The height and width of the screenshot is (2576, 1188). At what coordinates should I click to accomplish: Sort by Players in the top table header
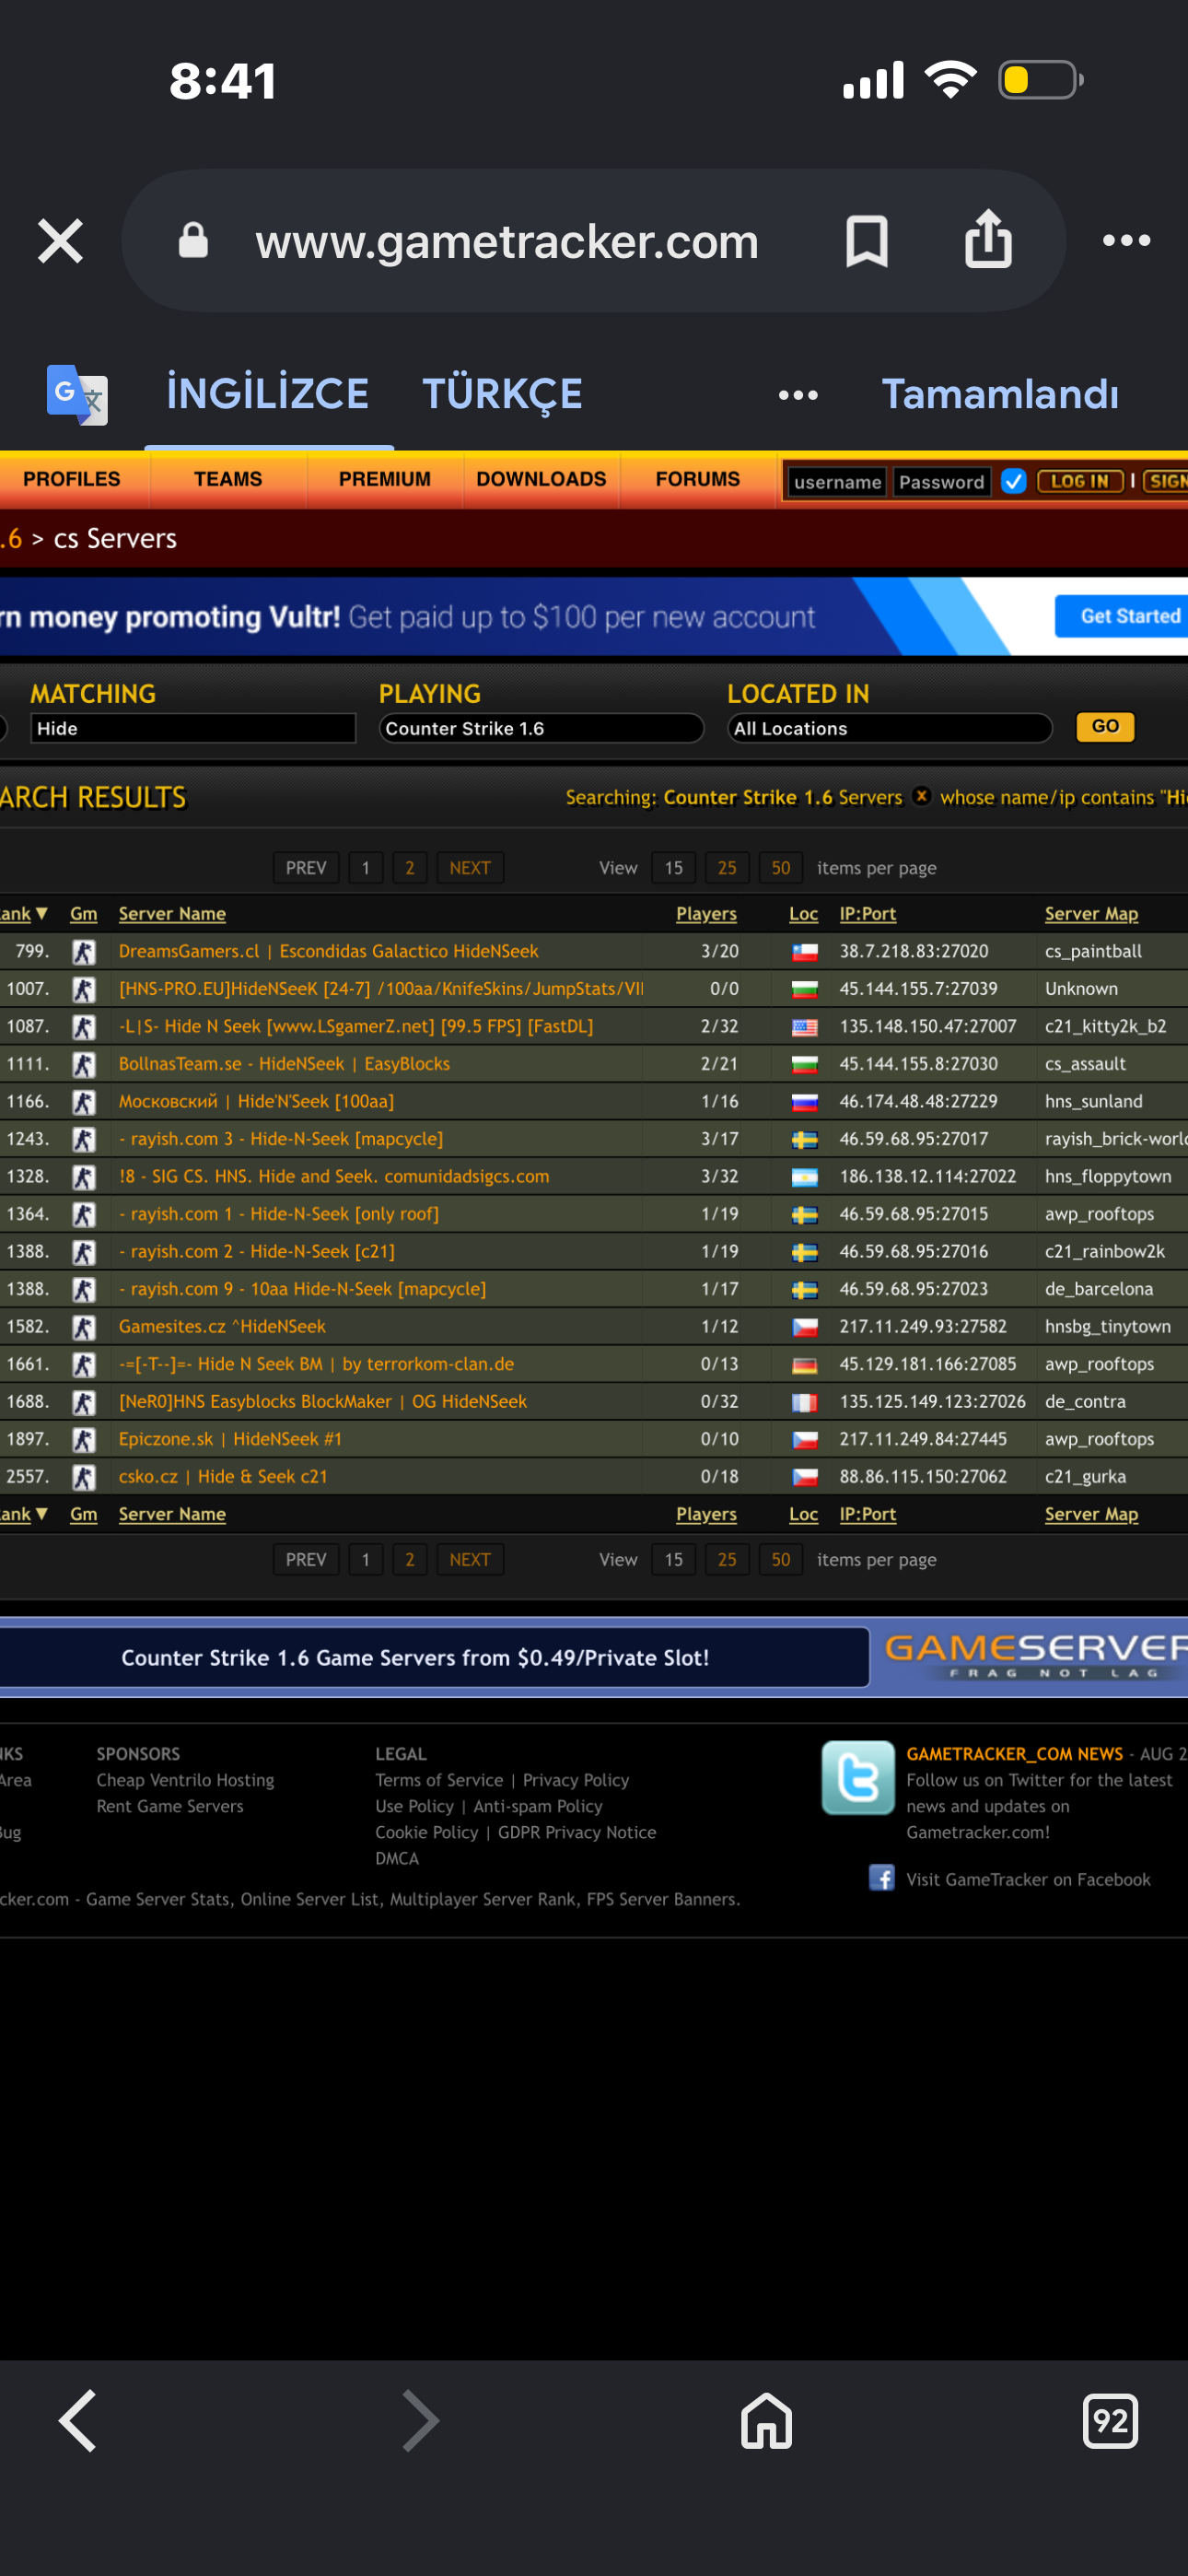point(706,913)
